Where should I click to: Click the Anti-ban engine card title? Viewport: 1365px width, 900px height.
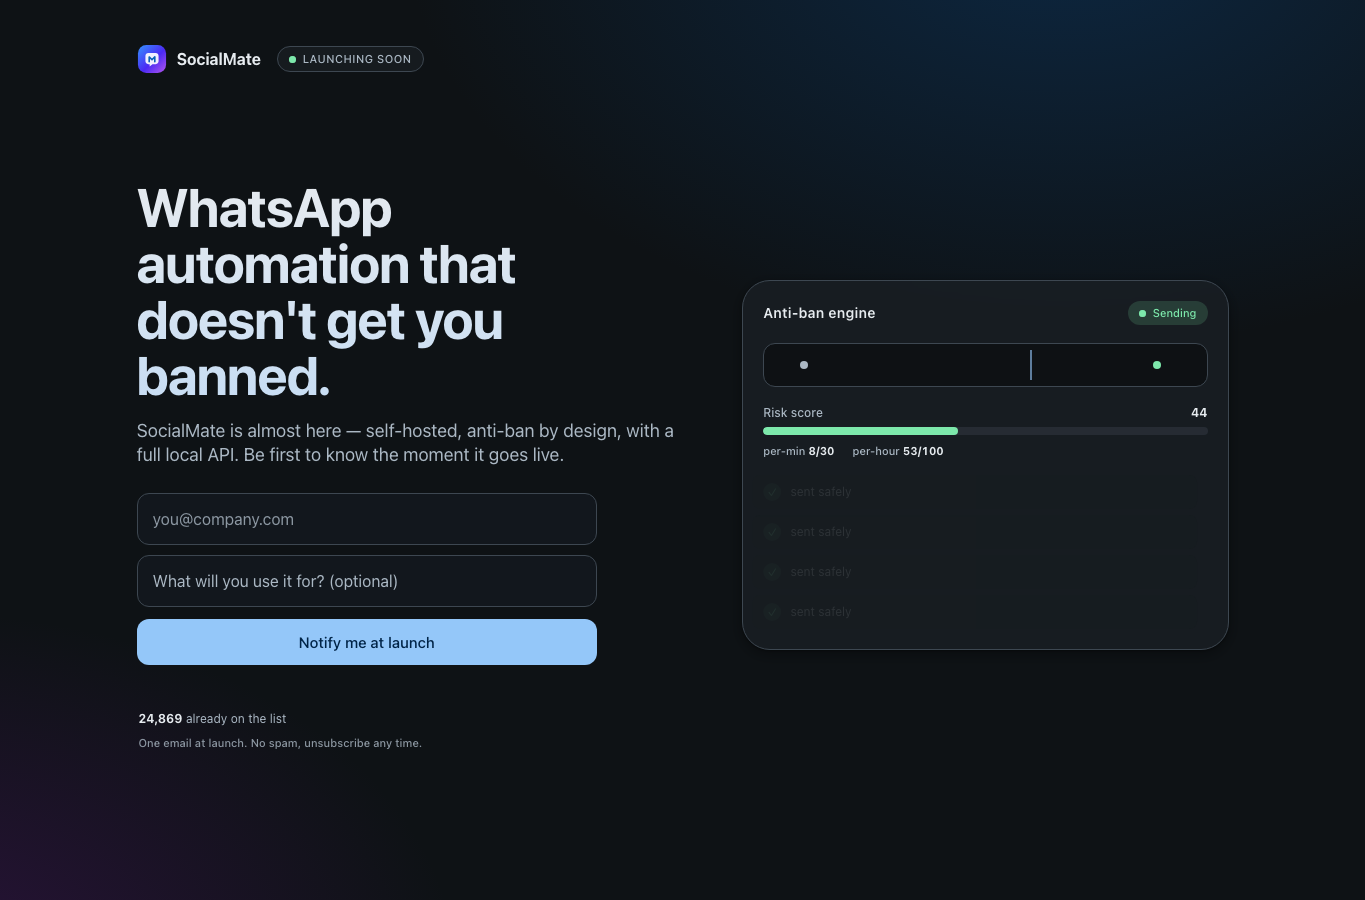tap(819, 313)
